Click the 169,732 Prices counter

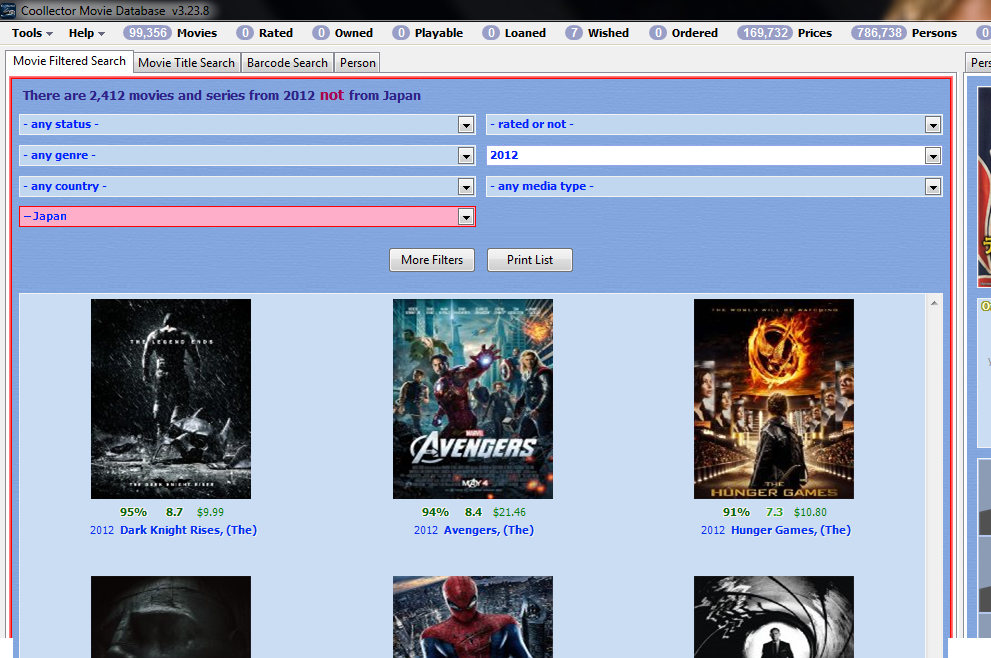click(x=784, y=33)
